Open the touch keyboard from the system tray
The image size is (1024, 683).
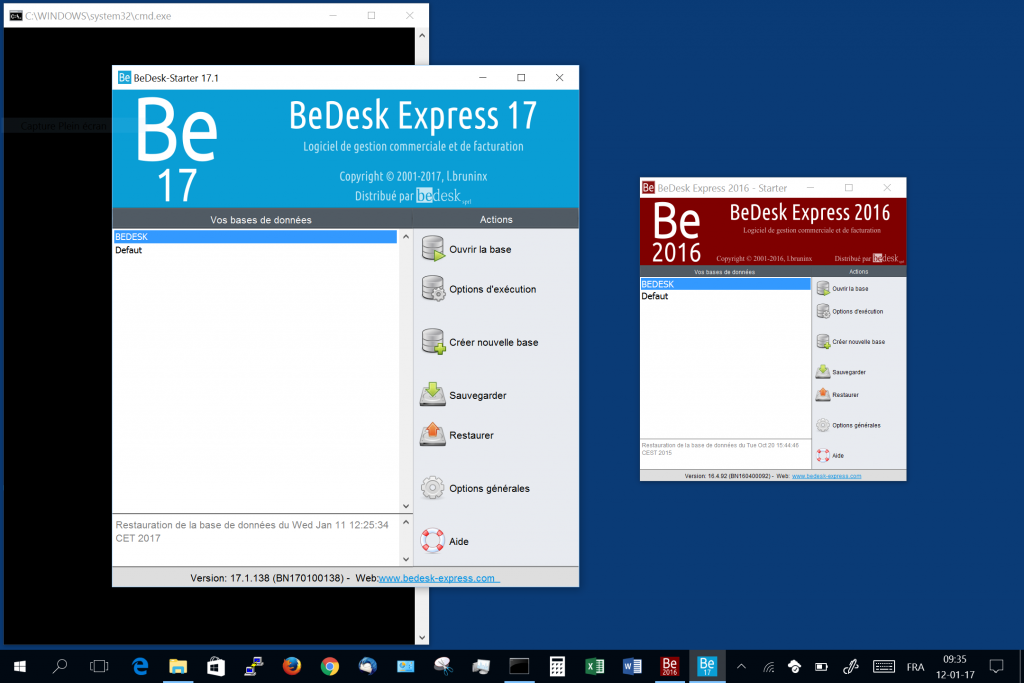point(884,666)
